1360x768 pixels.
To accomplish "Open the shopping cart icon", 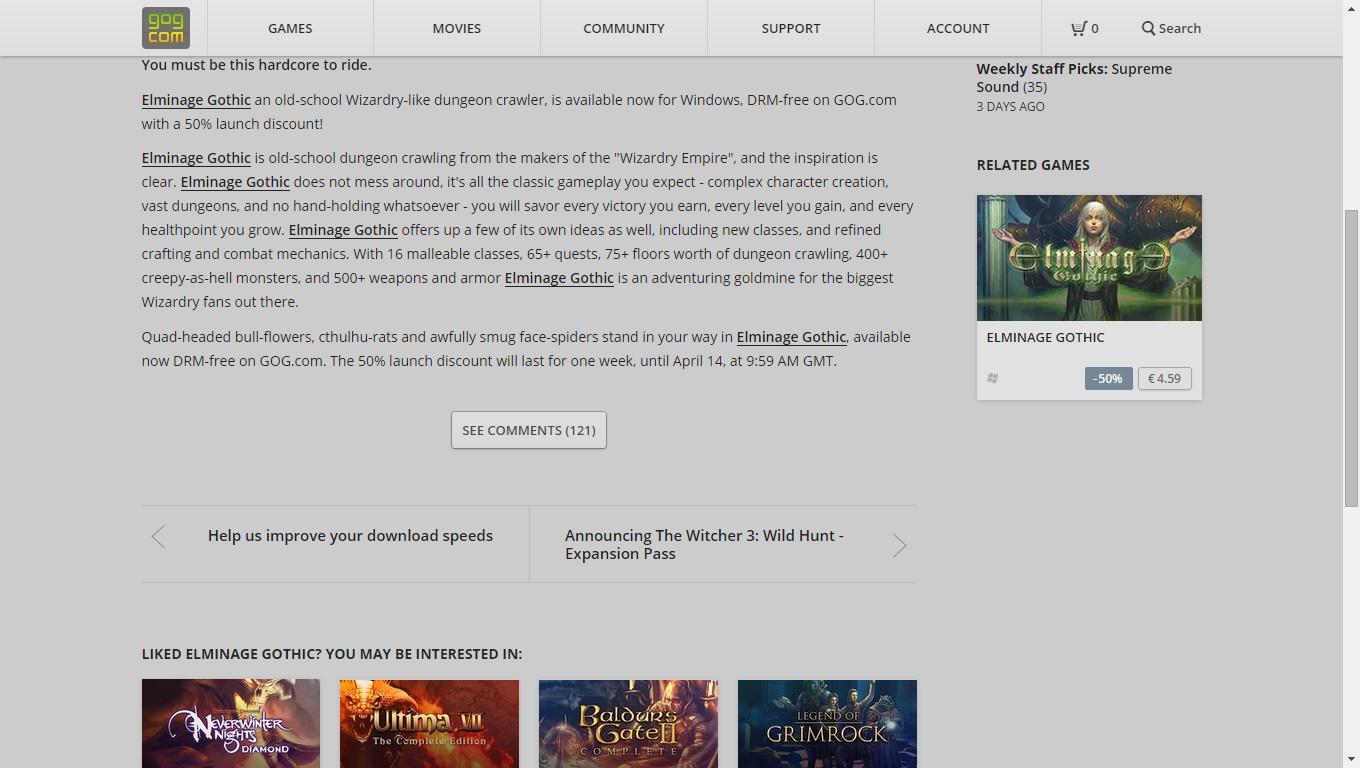I will (1078, 28).
